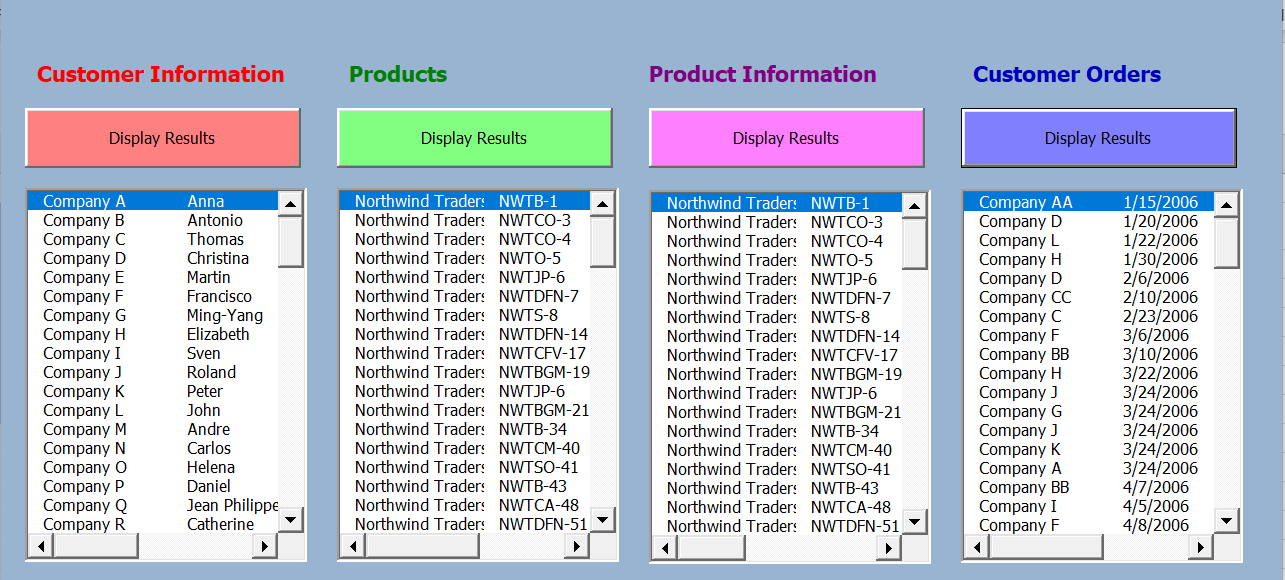Image resolution: width=1285 pixels, height=580 pixels.
Task: Click the pink Product Information Display Results button
Action: click(x=786, y=138)
